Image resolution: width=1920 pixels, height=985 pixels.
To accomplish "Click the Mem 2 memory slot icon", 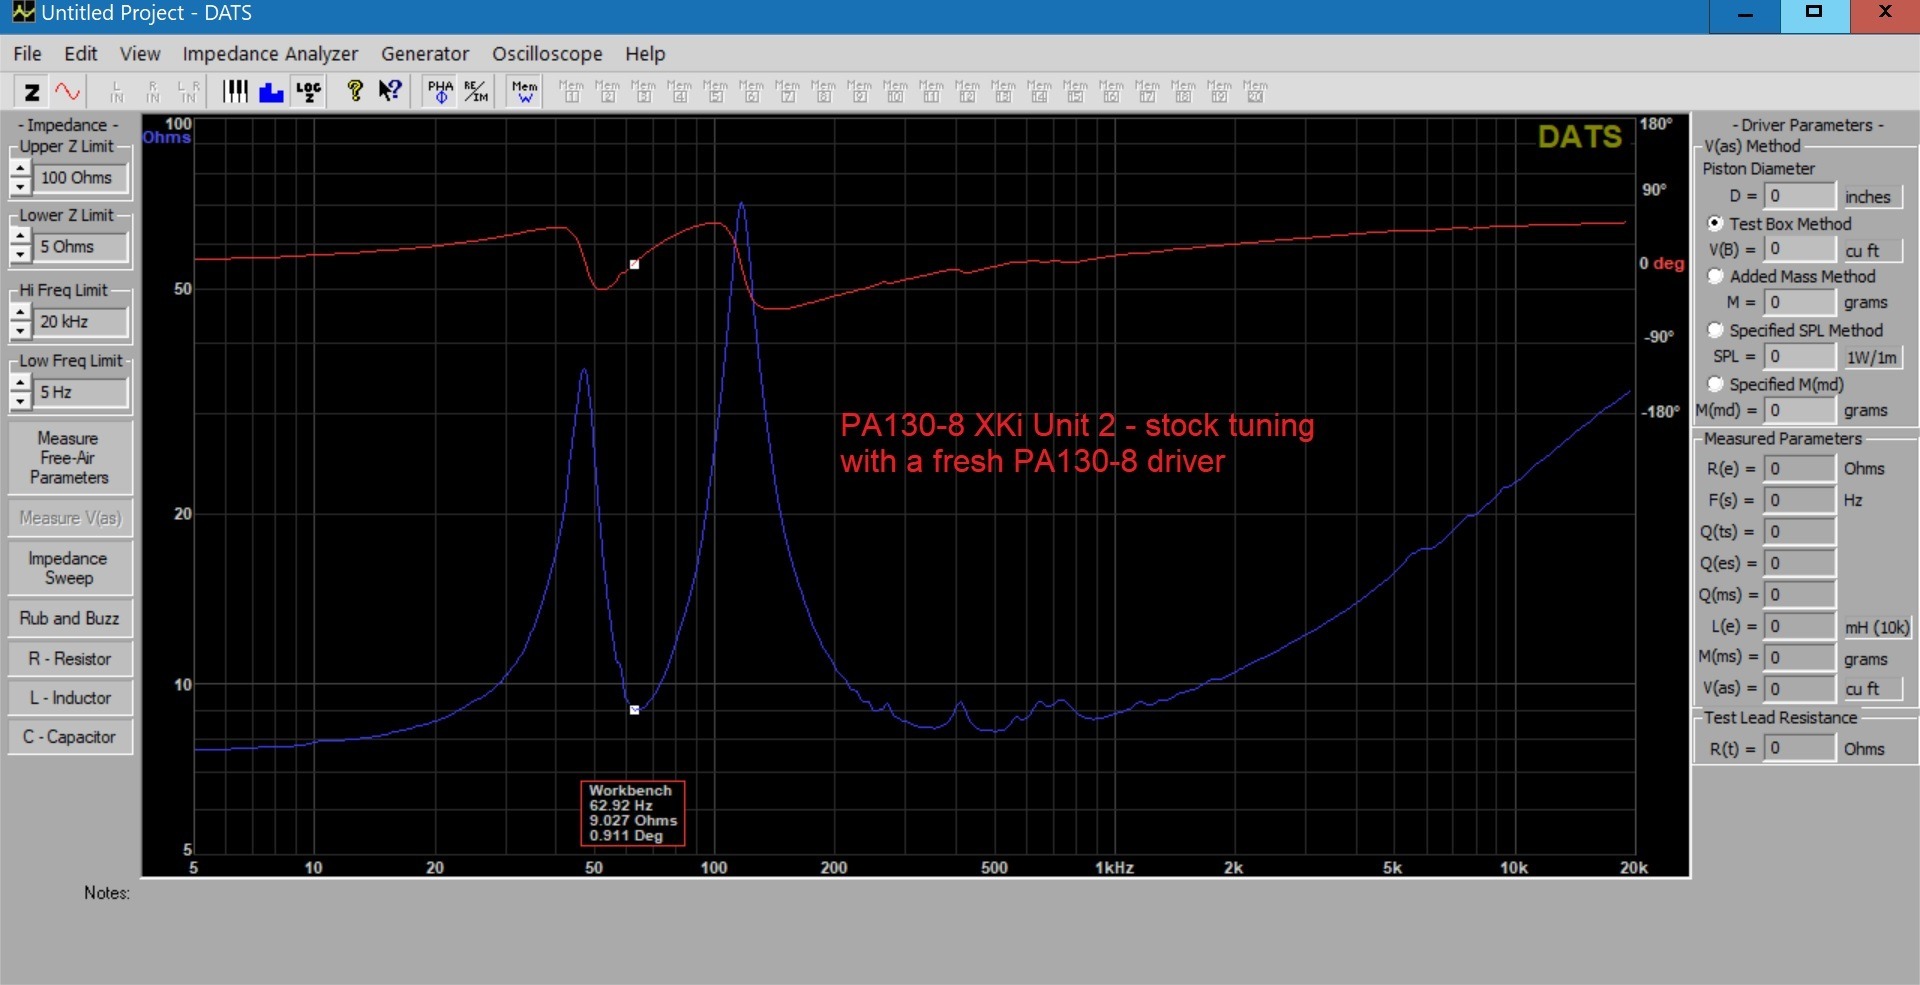I will click(x=607, y=92).
